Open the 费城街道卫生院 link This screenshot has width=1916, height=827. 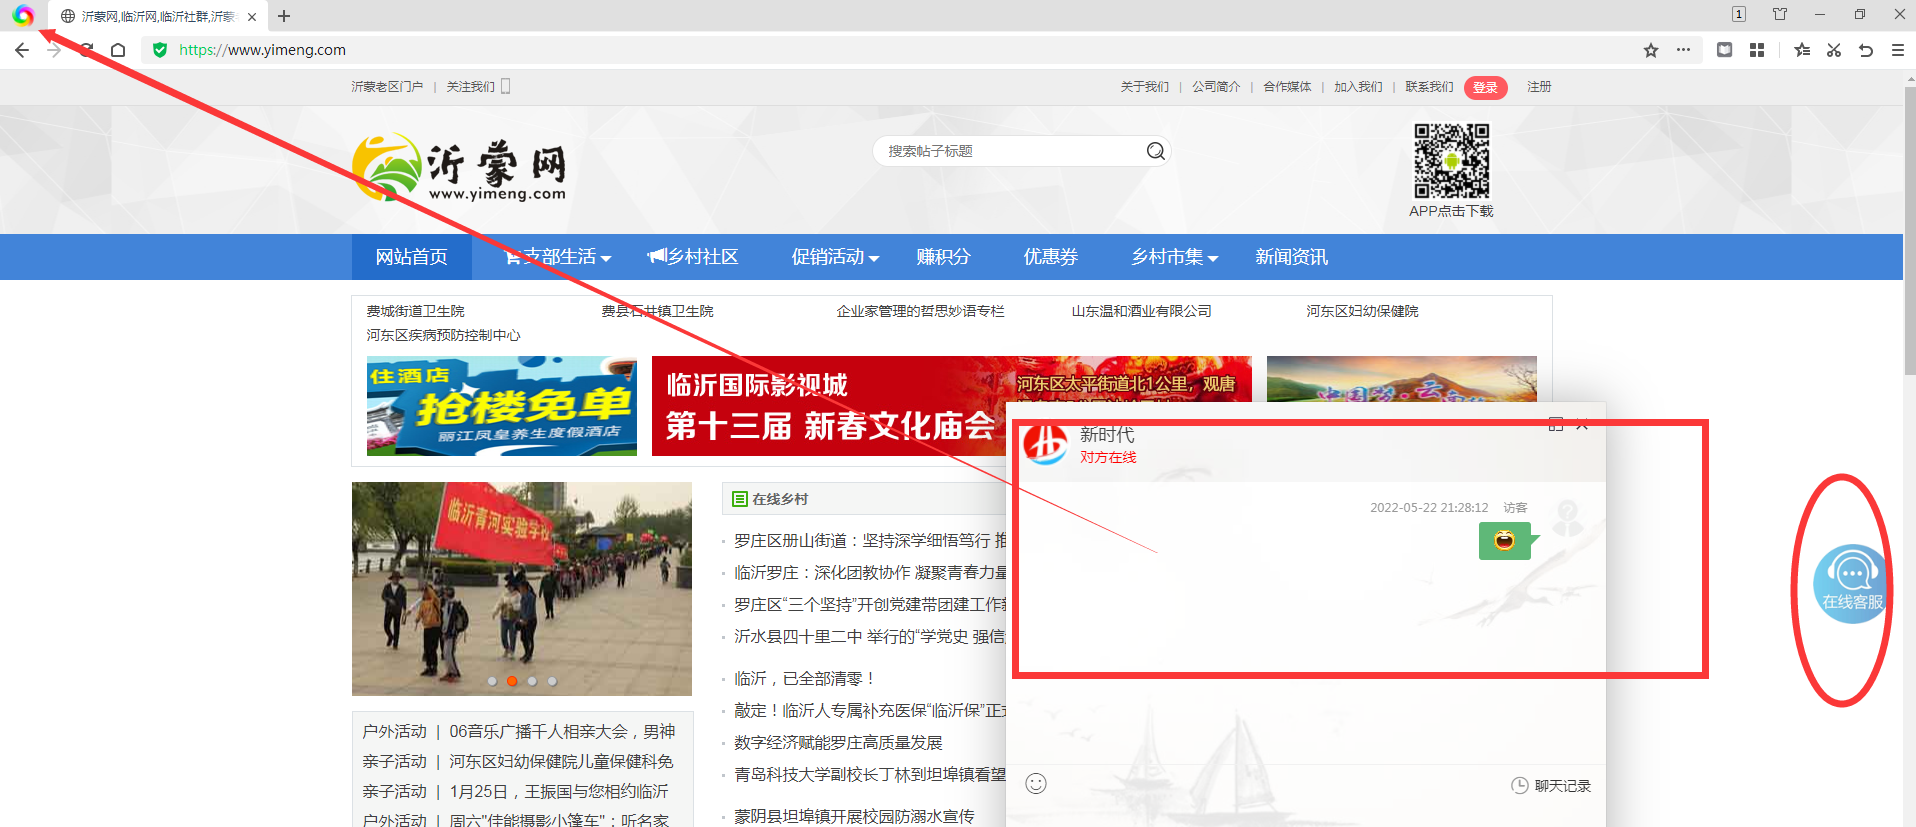[x=415, y=311]
